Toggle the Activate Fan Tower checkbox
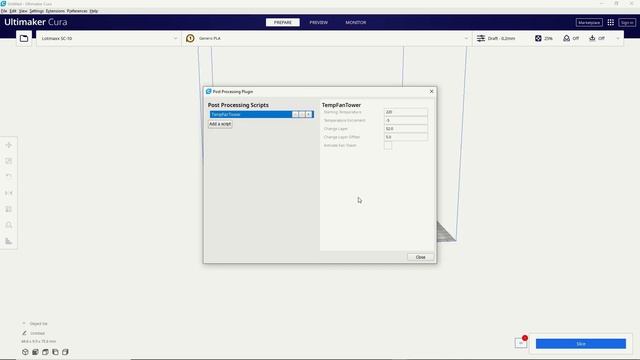The width and height of the screenshot is (640, 360). click(x=388, y=146)
